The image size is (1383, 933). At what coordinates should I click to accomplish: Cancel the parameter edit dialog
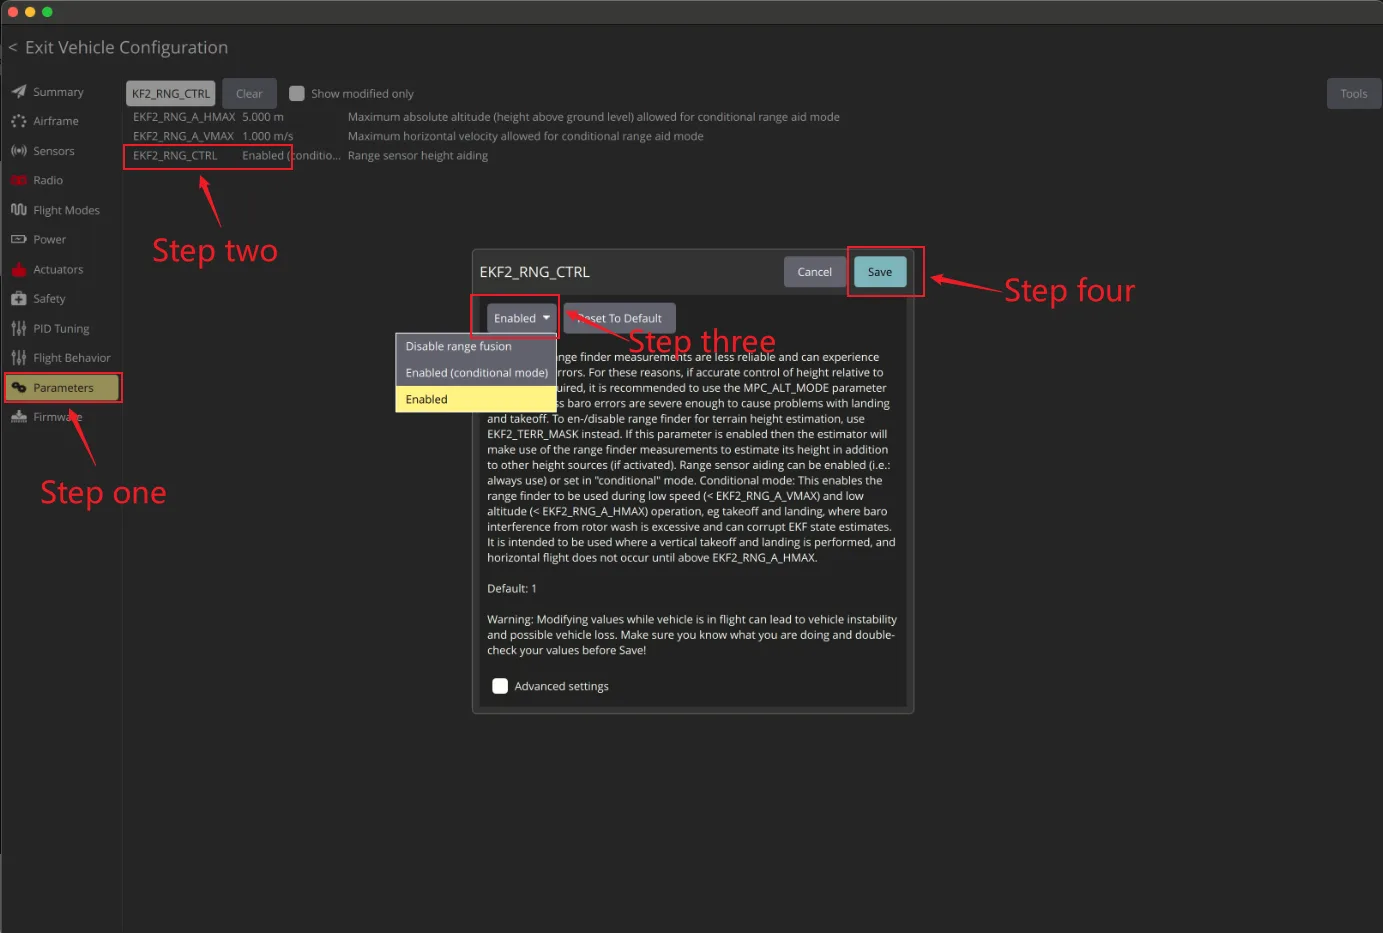pyautogui.click(x=815, y=272)
